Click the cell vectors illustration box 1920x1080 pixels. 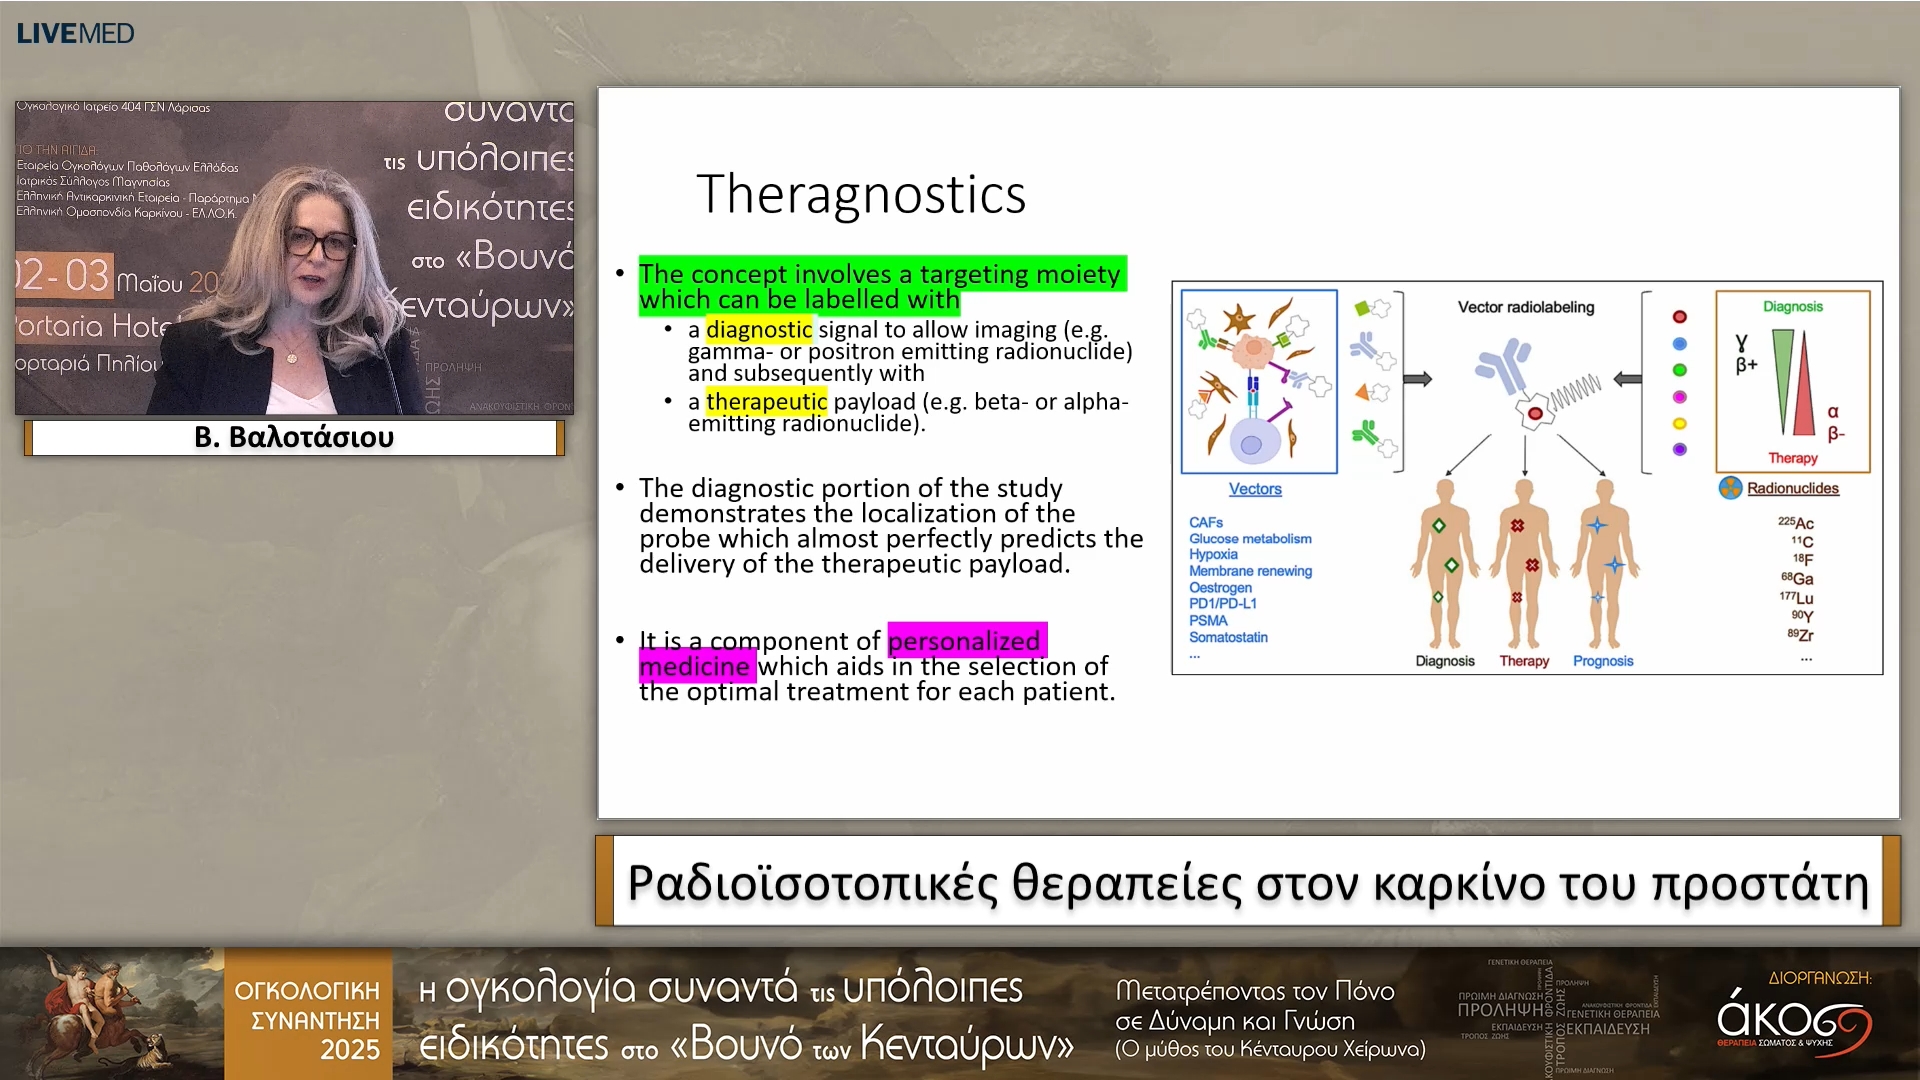tap(1259, 381)
